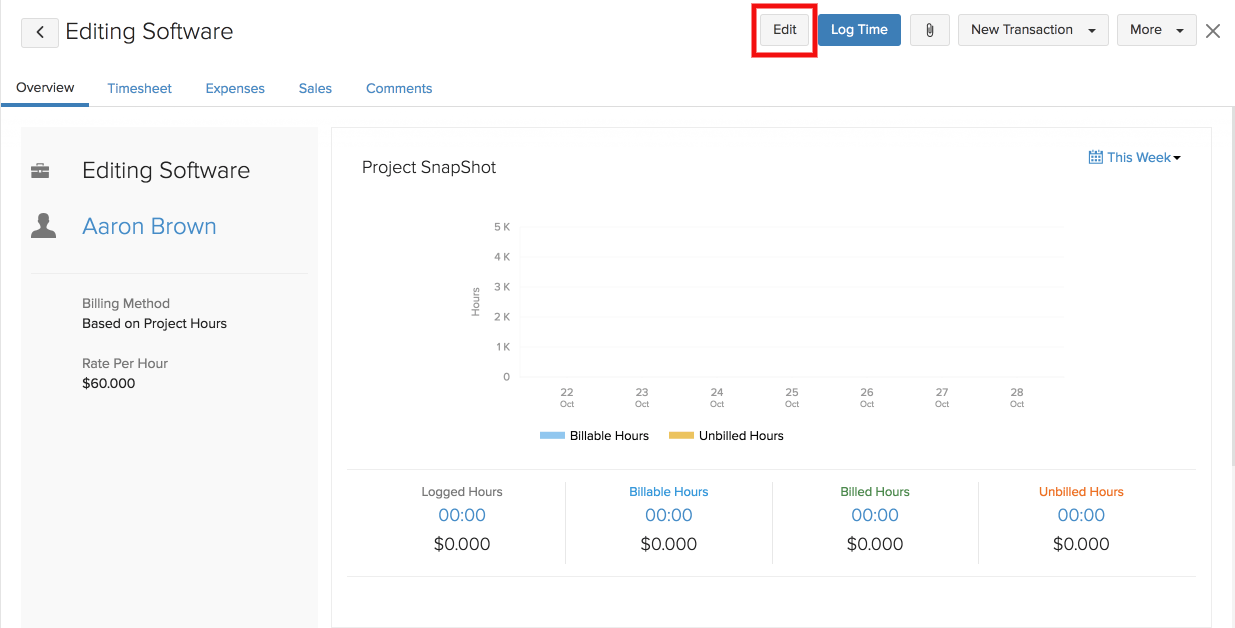
Task: Click the paperclip attachment icon
Action: 929,30
